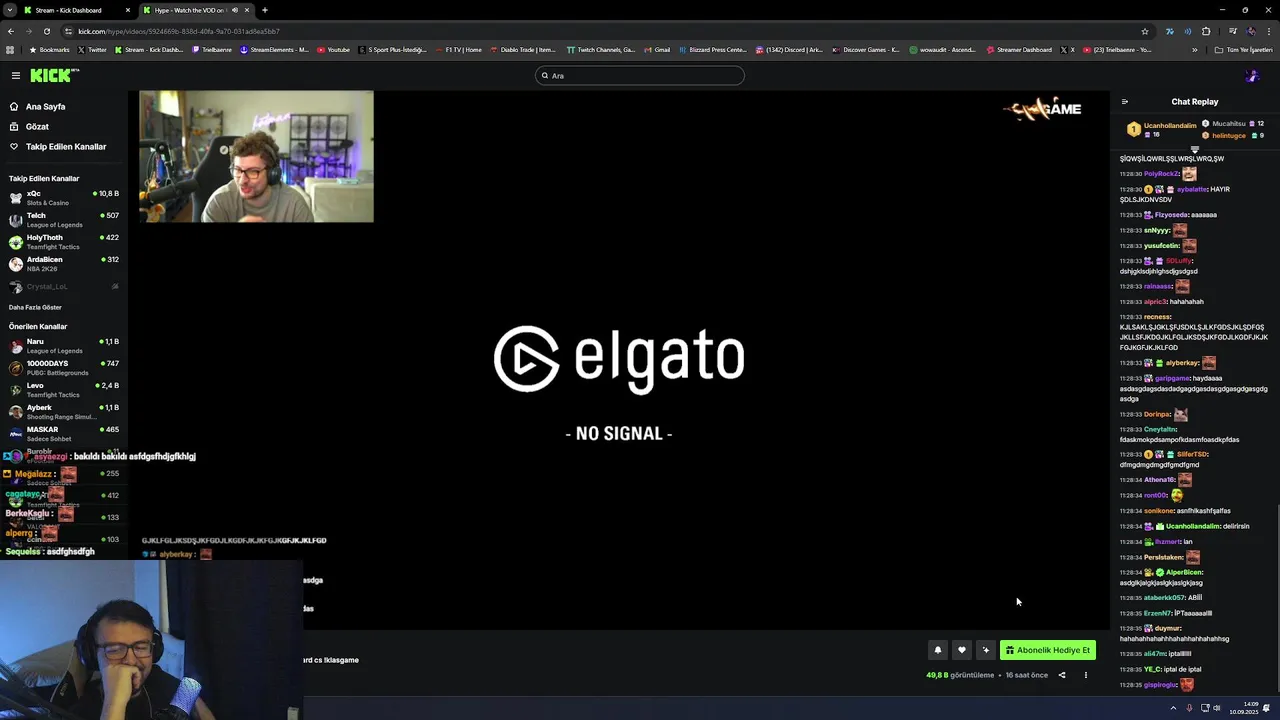1280x720 pixels.
Task: Open video three-dot more options menu
Action: (1085, 675)
